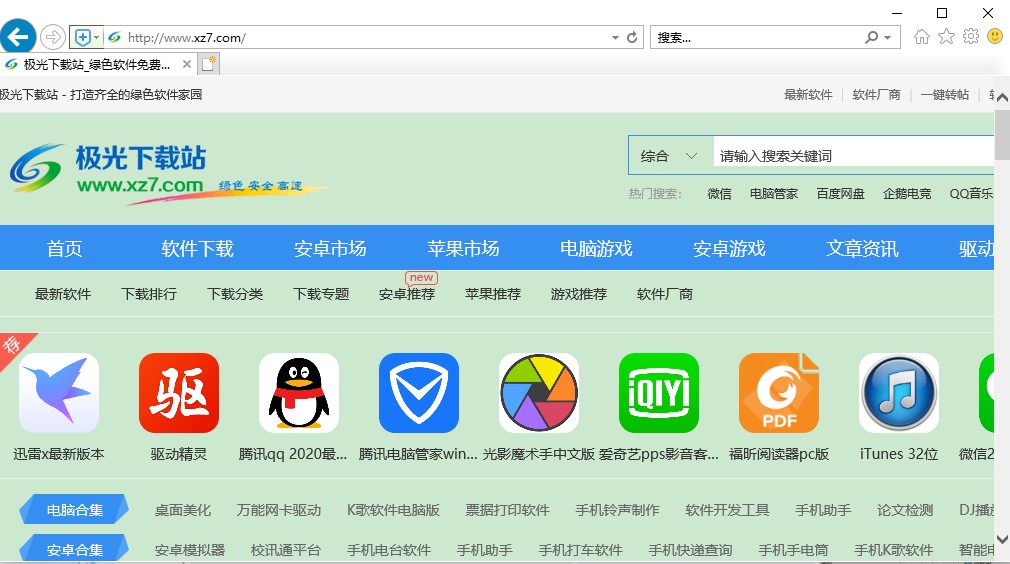The height and width of the screenshot is (564, 1010).
Task: Click the hot search term 电脑管家
Action: tap(774, 194)
